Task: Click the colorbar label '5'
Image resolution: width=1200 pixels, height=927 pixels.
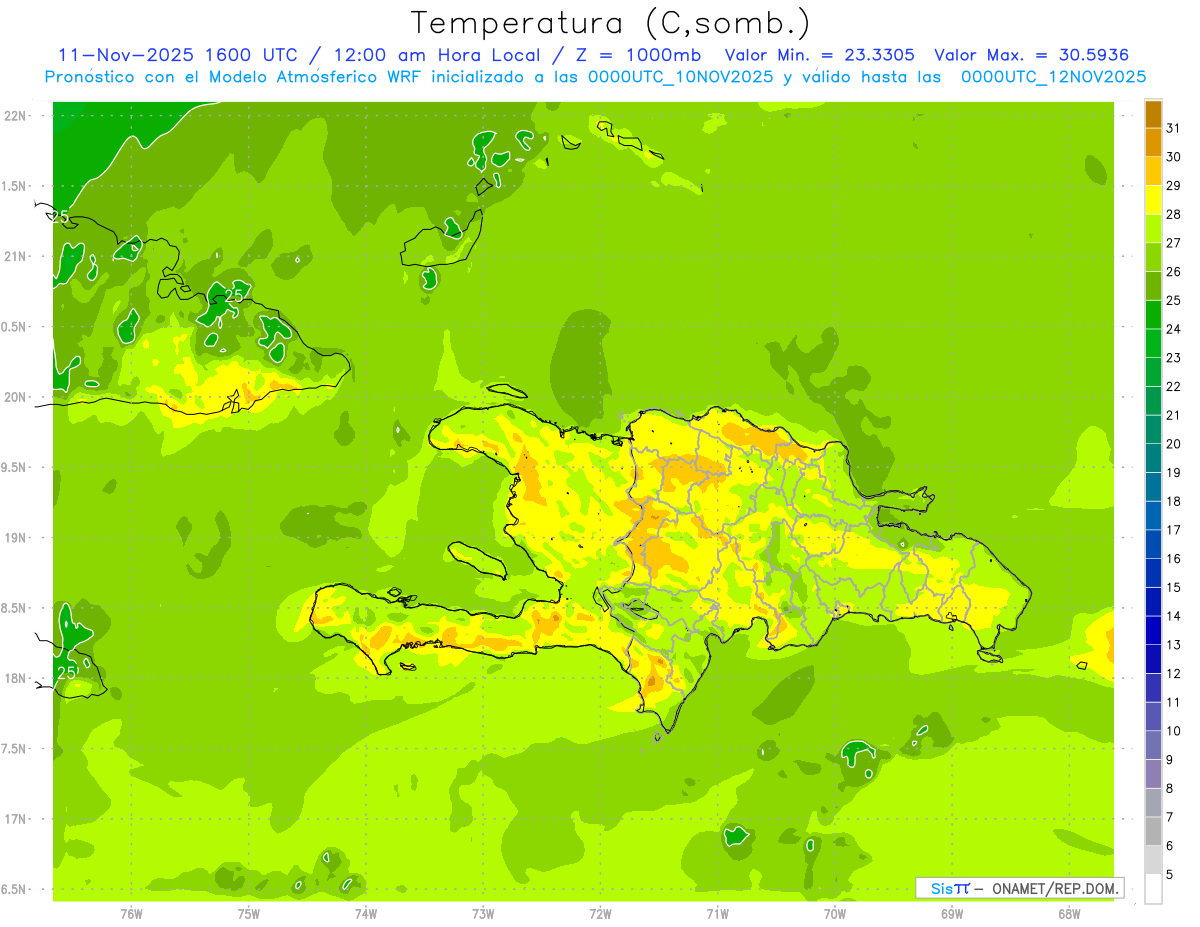Action: point(1170,874)
